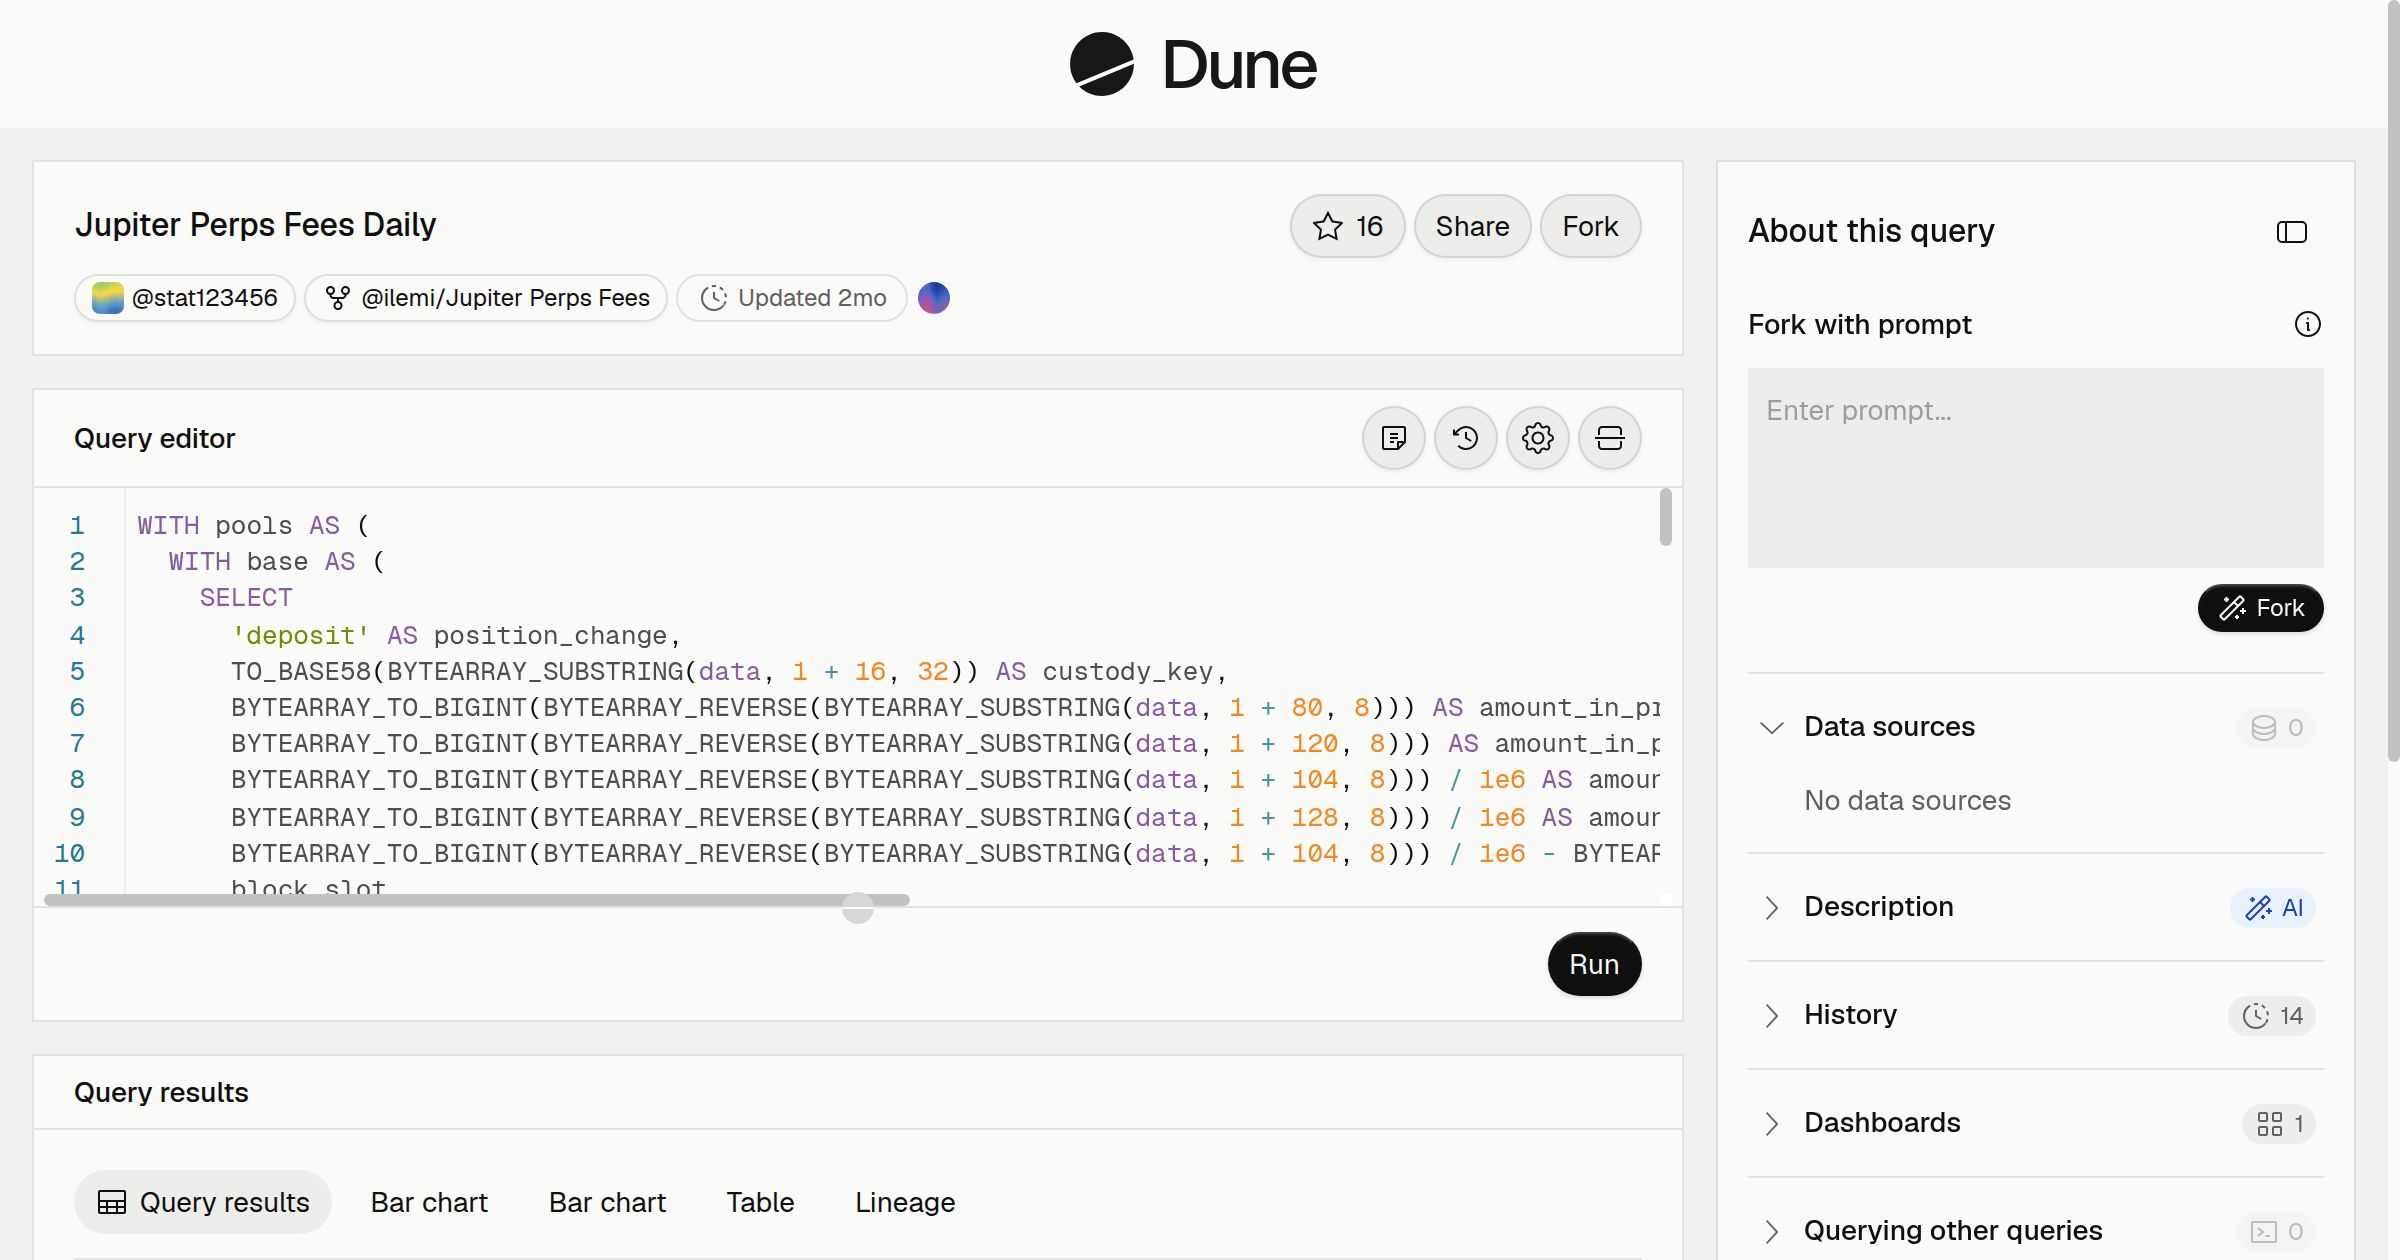The height and width of the screenshot is (1260, 2400).
Task: Click the page vertical scrollbar
Action: 2393,380
